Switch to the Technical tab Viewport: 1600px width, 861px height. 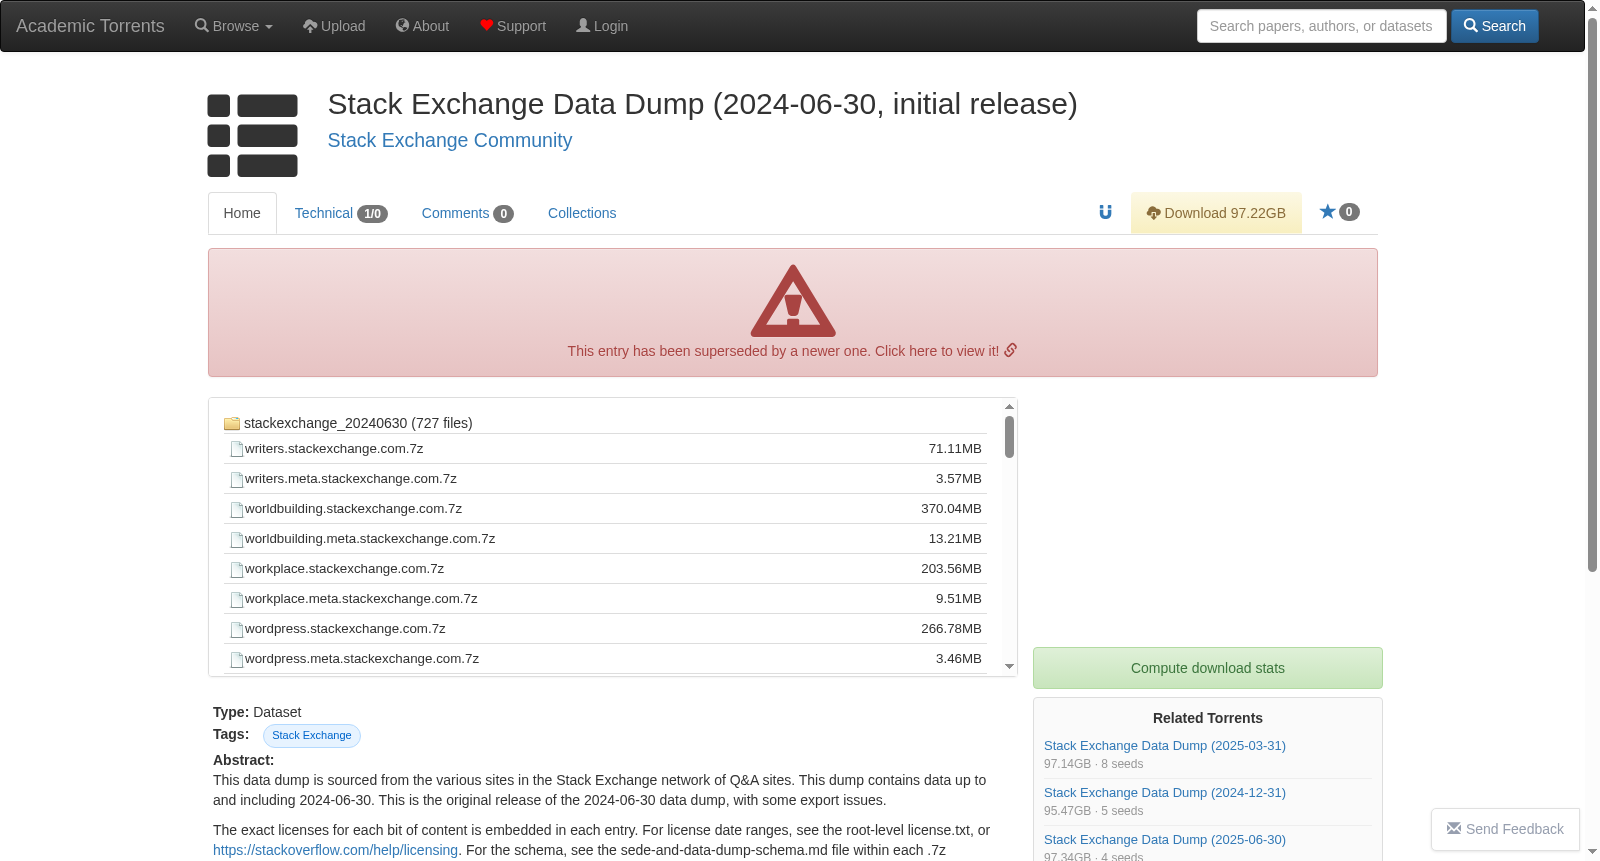pyautogui.click(x=341, y=213)
